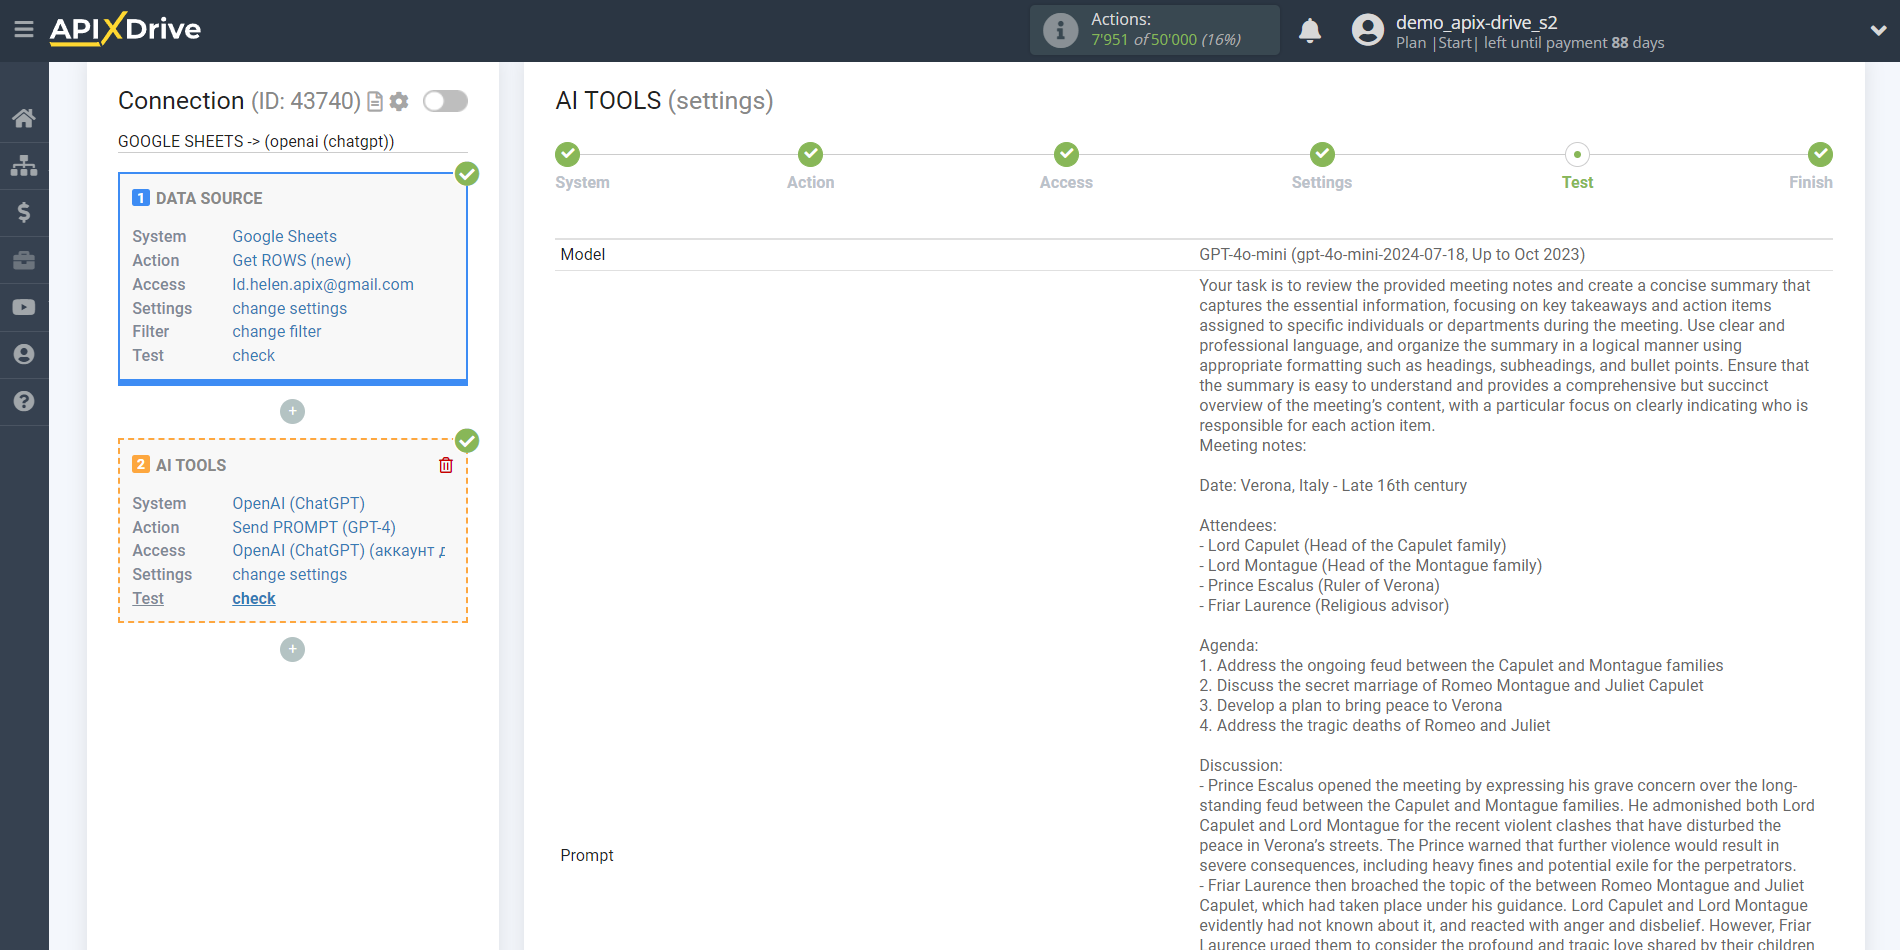The image size is (1900, 950).
Task: Click the actions info icon
Action: point(1060,30)
